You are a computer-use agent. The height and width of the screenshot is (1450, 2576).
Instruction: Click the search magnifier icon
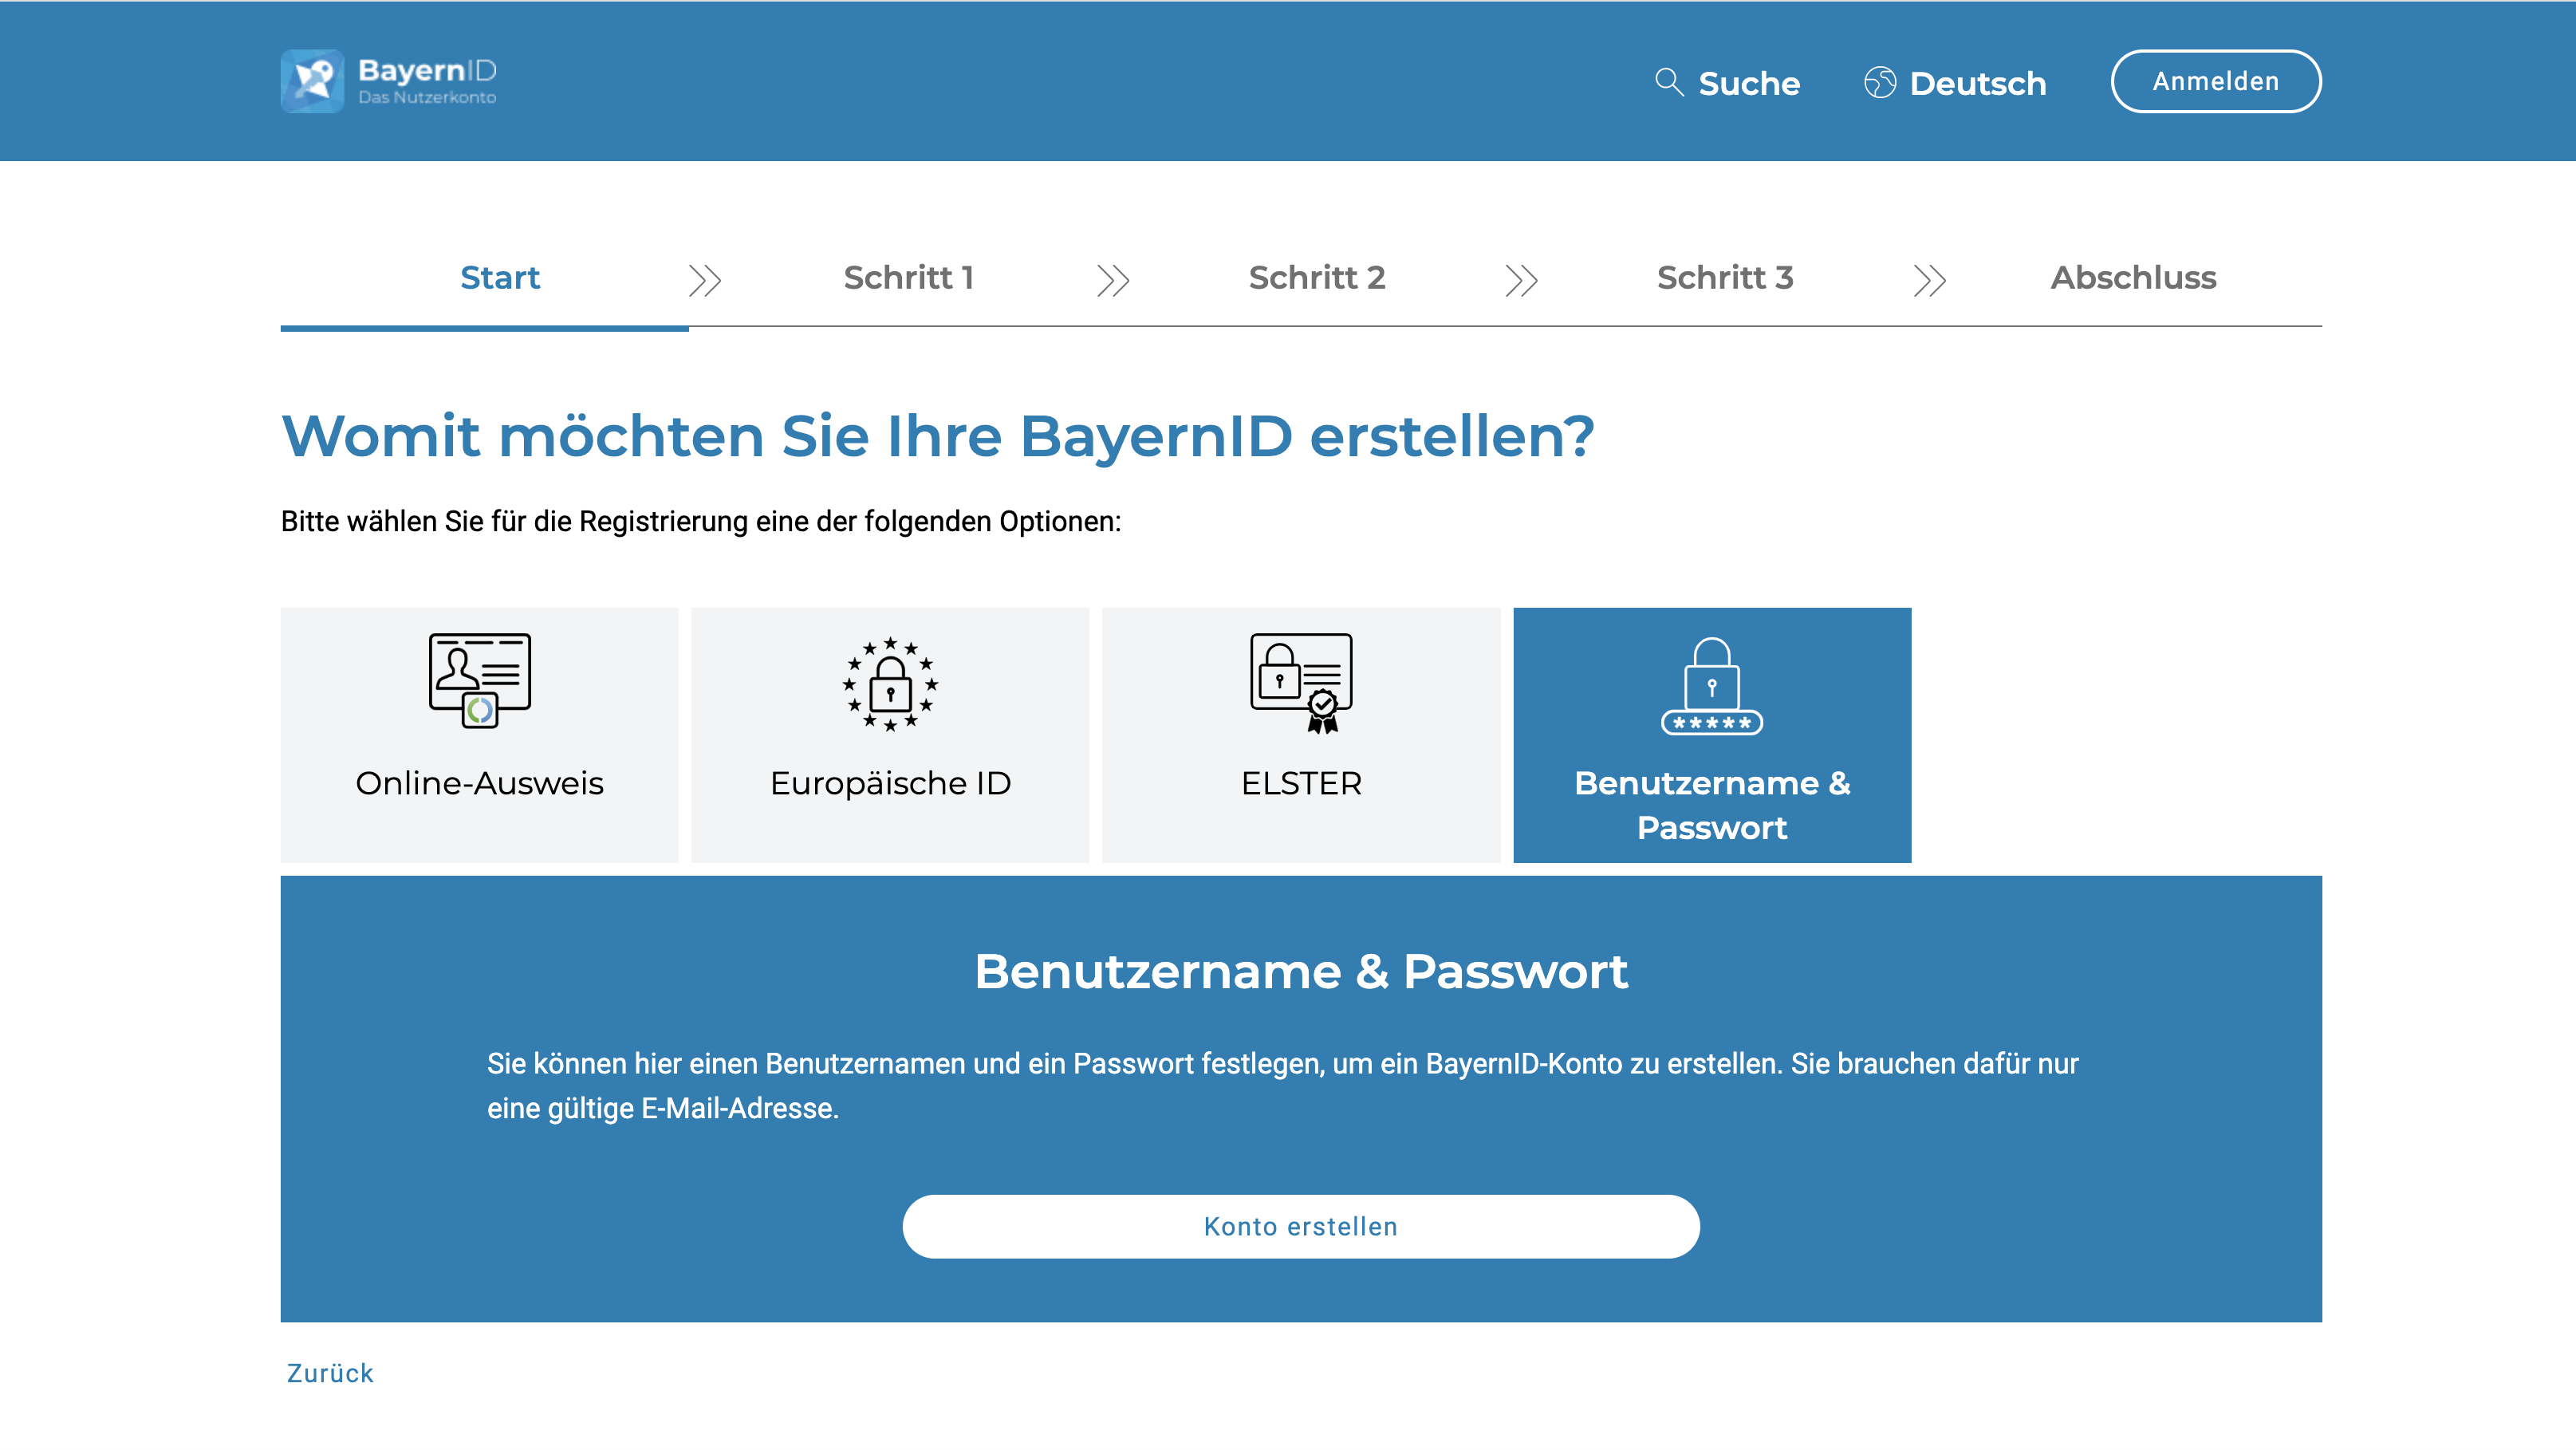(1669, 82)
